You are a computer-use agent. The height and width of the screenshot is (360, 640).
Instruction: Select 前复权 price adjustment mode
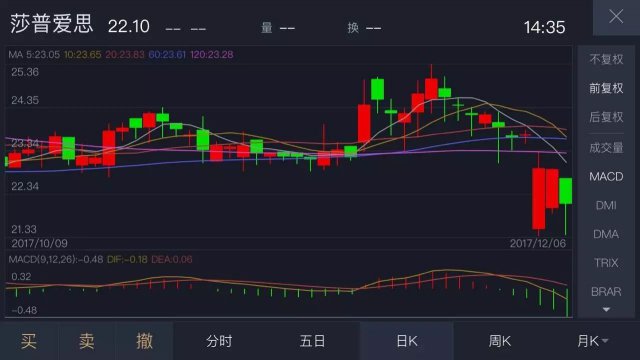tap(606, 88)
